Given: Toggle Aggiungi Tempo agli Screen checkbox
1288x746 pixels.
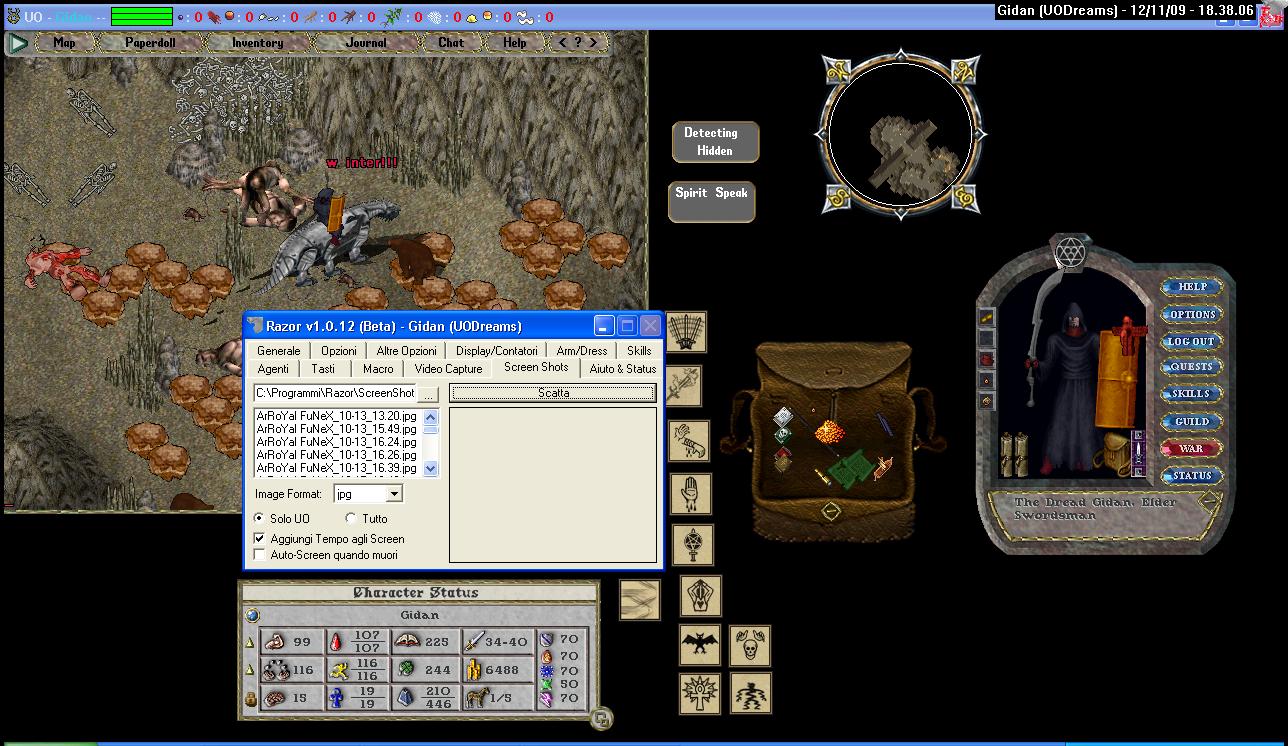Looking at the screenshot, I should pyautogui.click(x=259, y=539).
